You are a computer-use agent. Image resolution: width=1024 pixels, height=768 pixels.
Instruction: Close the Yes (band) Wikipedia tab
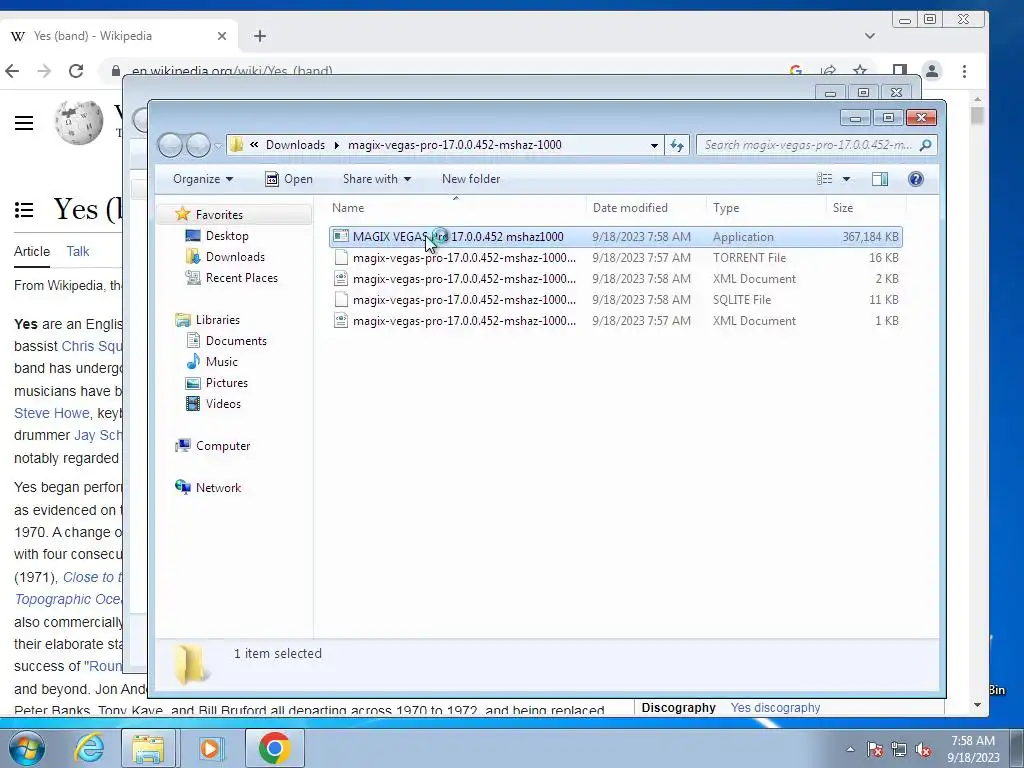click(x=222, y=36)
